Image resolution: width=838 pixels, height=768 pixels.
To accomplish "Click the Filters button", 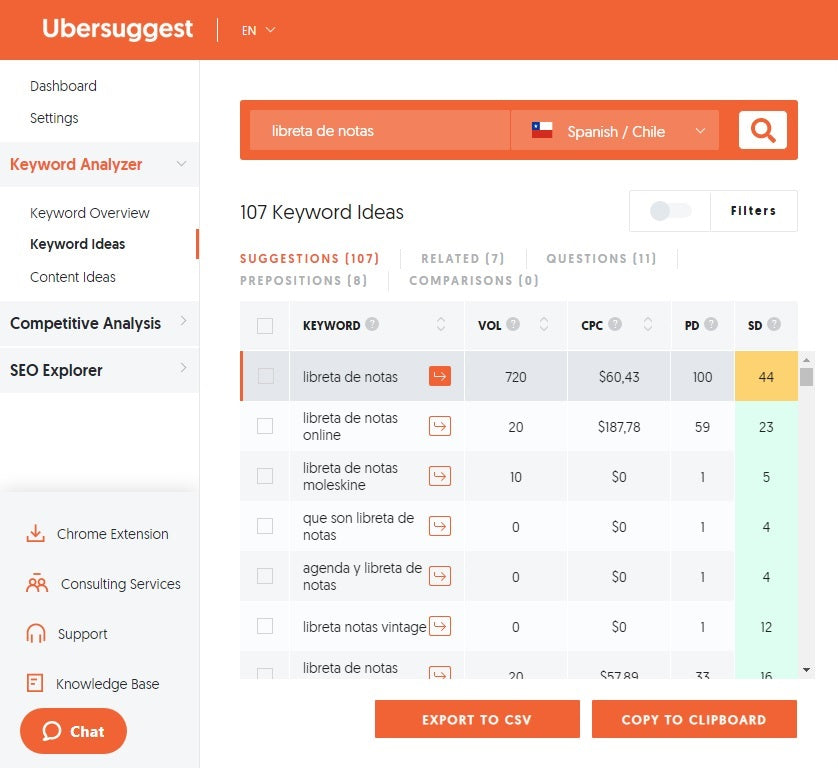I will click(754, 211).
